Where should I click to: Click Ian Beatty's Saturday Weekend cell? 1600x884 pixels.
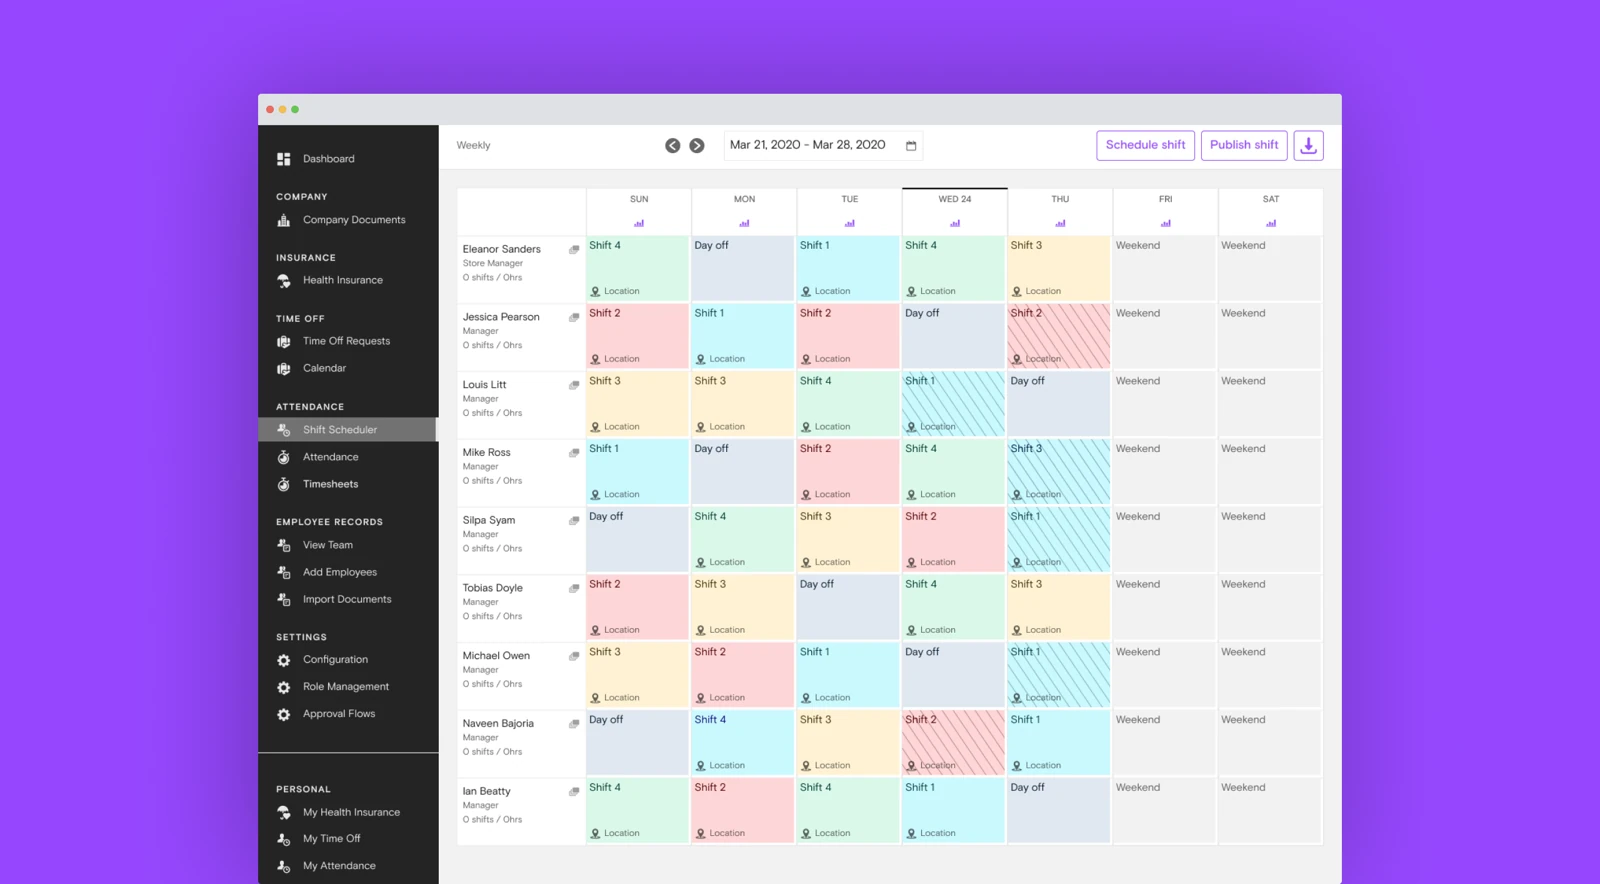pos(1270,811)
